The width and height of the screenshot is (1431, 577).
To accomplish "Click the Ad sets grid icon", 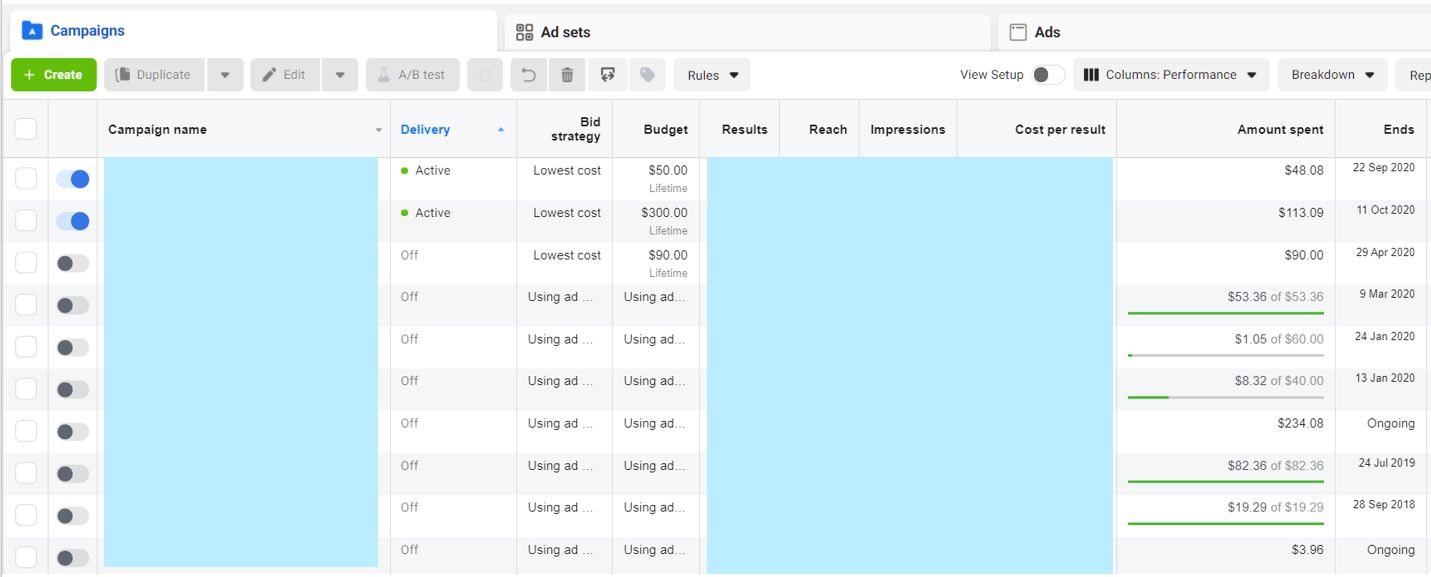I will [x=524, y=32].
